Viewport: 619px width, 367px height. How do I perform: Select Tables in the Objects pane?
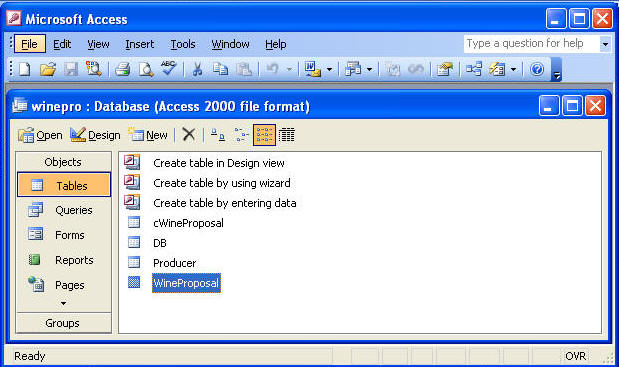point(64,185)
